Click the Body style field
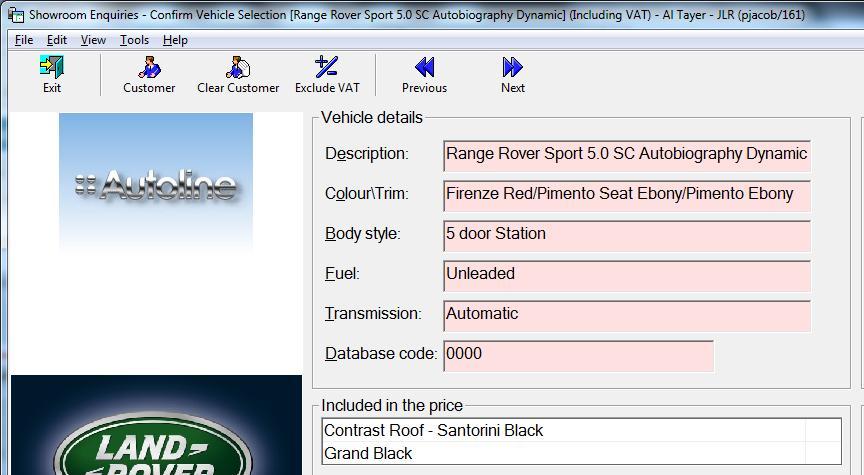Viewport: 864px width, 475px height. tap(627, 236)
